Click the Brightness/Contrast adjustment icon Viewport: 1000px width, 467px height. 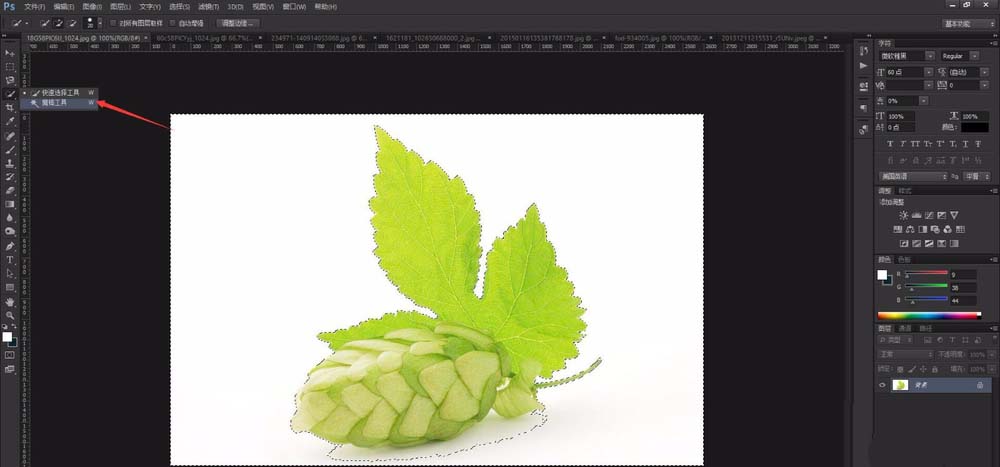tap(904, 215)
